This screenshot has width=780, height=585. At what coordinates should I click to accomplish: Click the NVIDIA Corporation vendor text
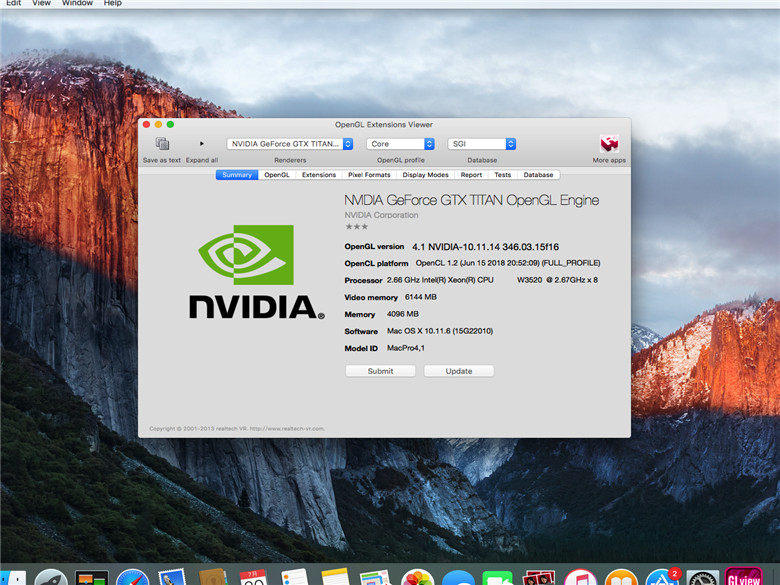point(381,215)
